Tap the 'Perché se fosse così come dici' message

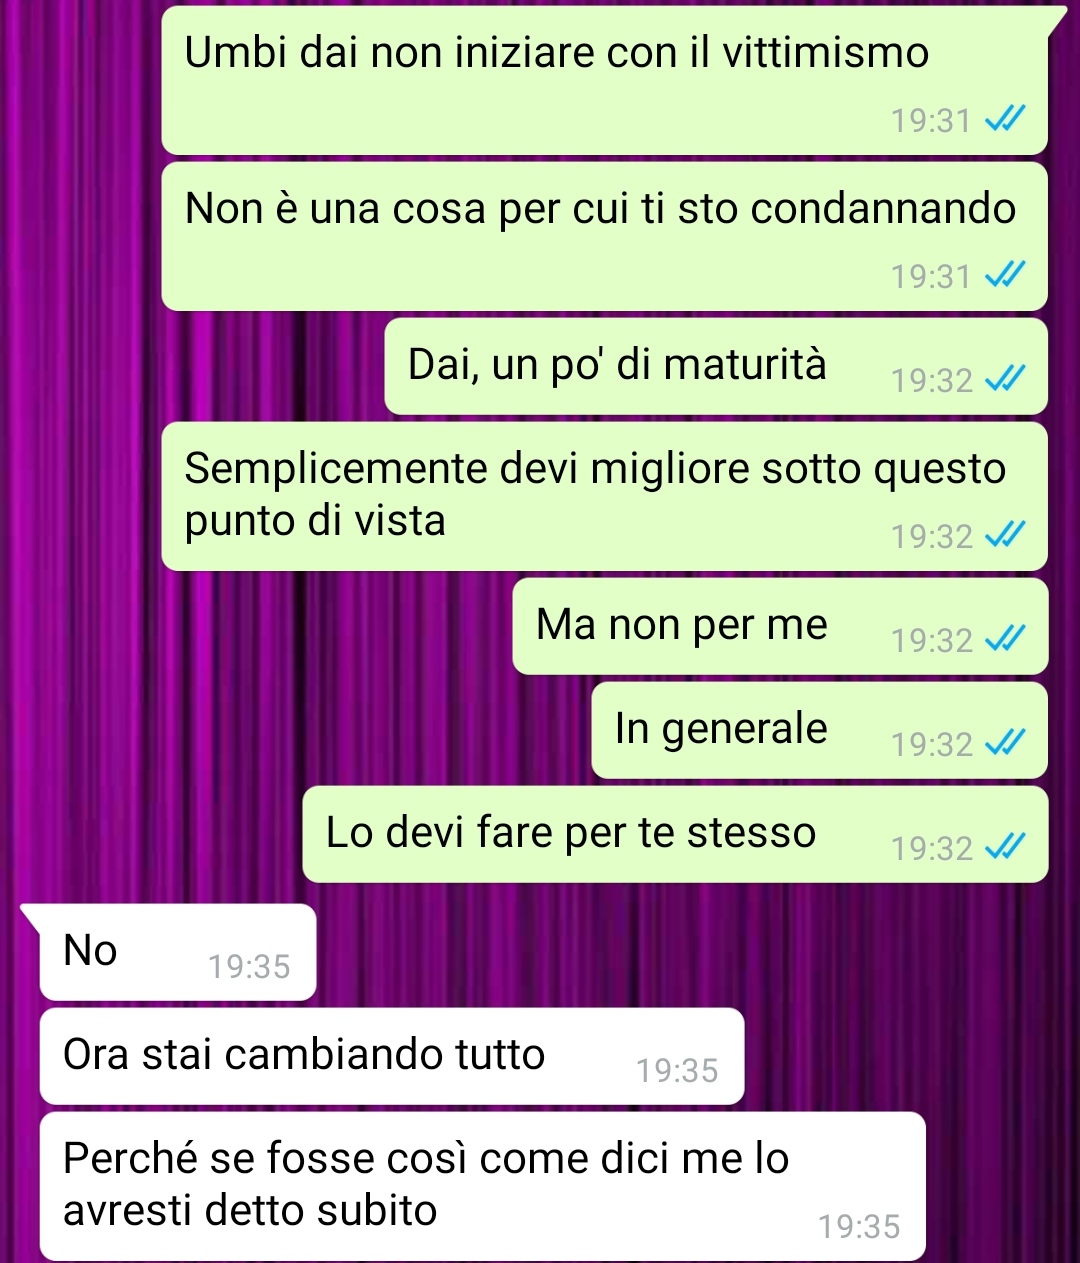coord(483,1186)
